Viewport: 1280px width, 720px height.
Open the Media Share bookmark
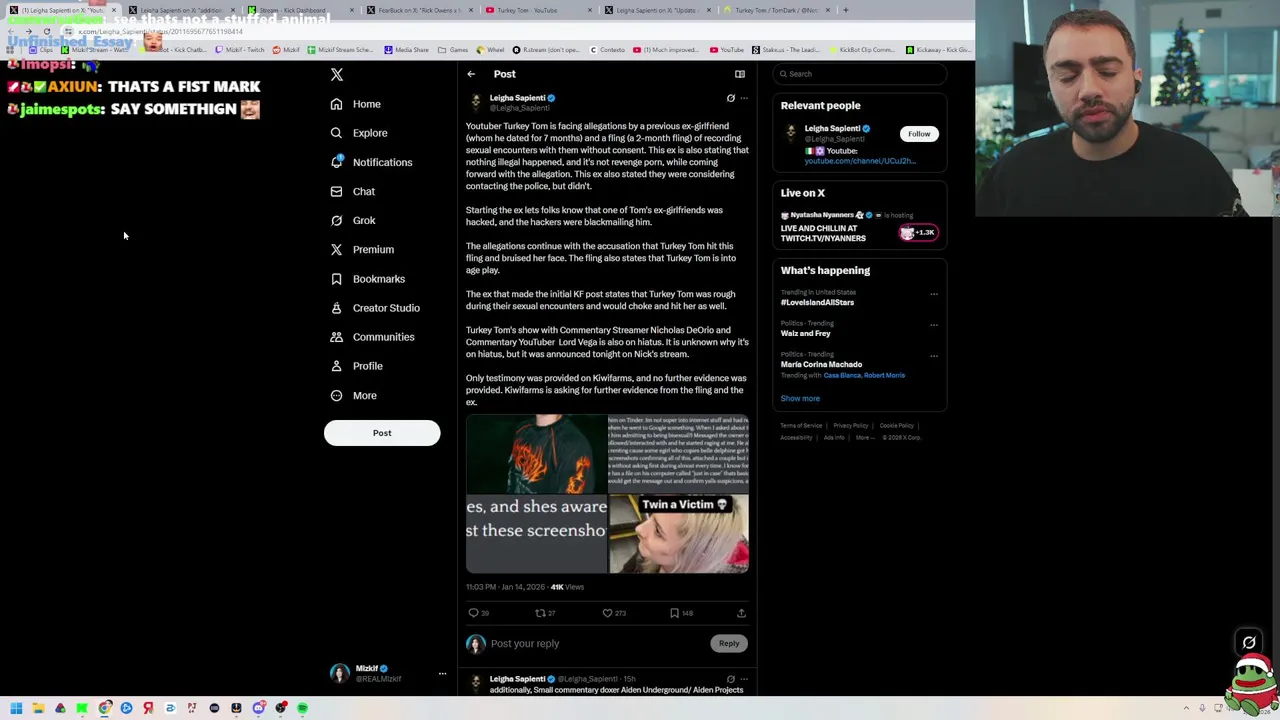point(405,50)
